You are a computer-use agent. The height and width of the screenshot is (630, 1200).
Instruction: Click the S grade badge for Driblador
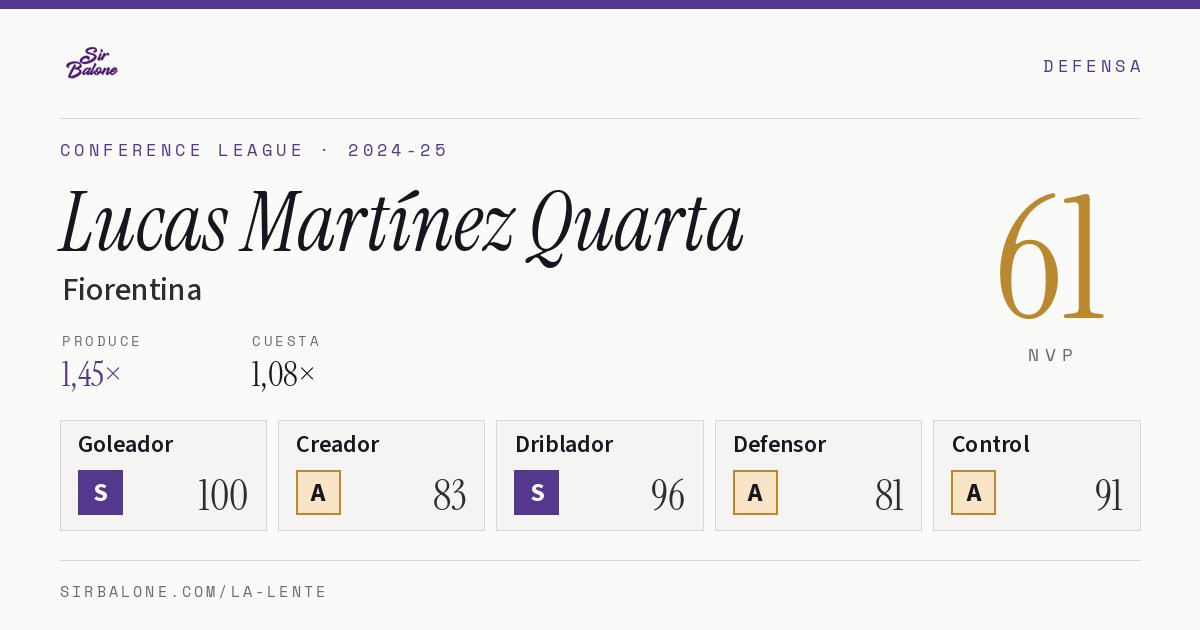pos(536,492)
